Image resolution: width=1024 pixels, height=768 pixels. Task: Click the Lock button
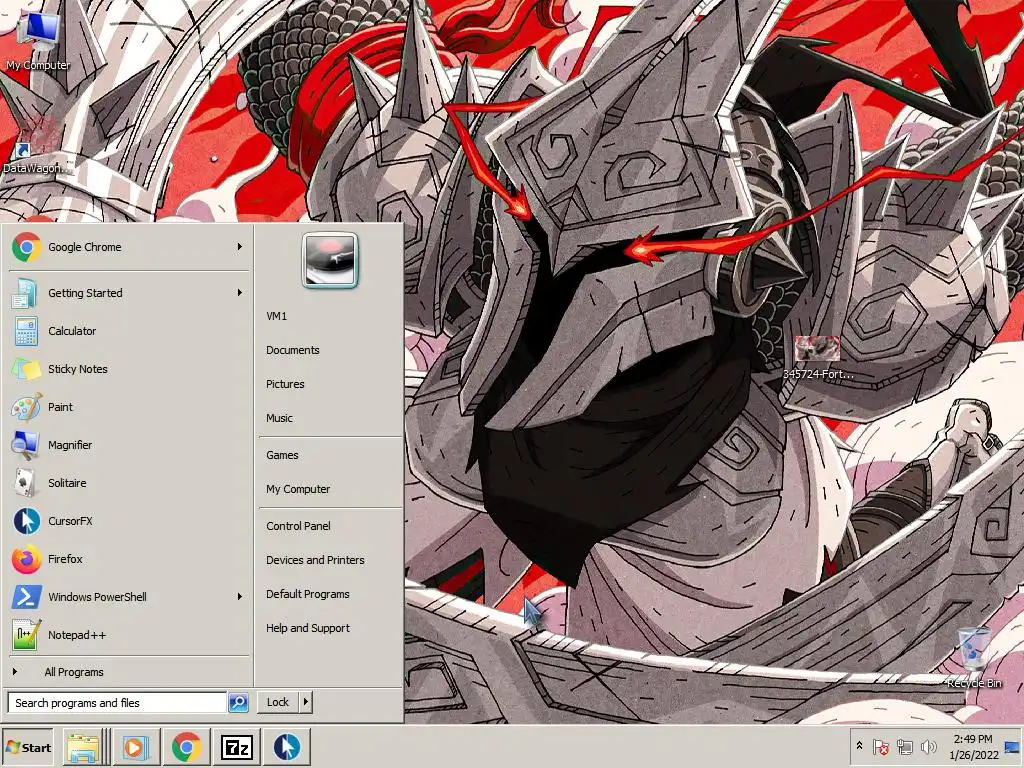(x=278, y=702)
